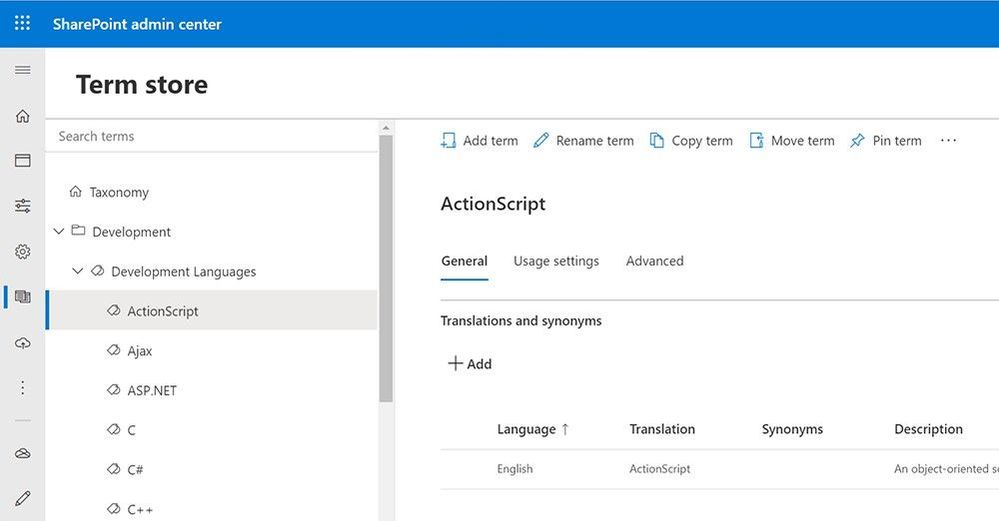Screen dimensions: 999x521
Task: Collapse the Development group chevron
Action: [x=59, y=231]
